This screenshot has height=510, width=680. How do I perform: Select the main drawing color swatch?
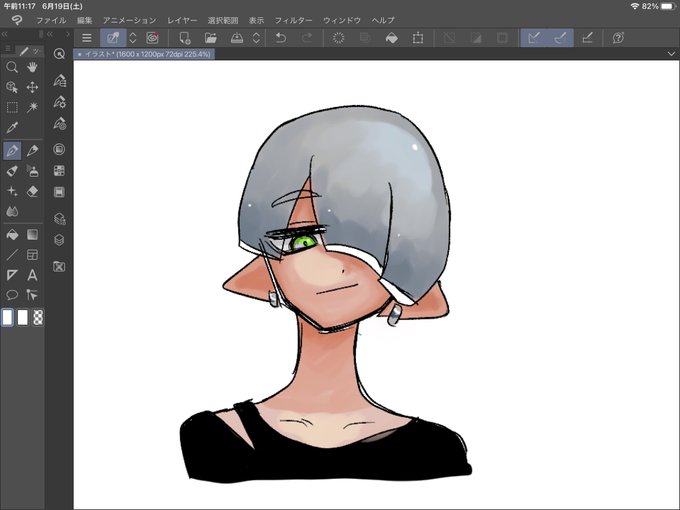(7, 317)
